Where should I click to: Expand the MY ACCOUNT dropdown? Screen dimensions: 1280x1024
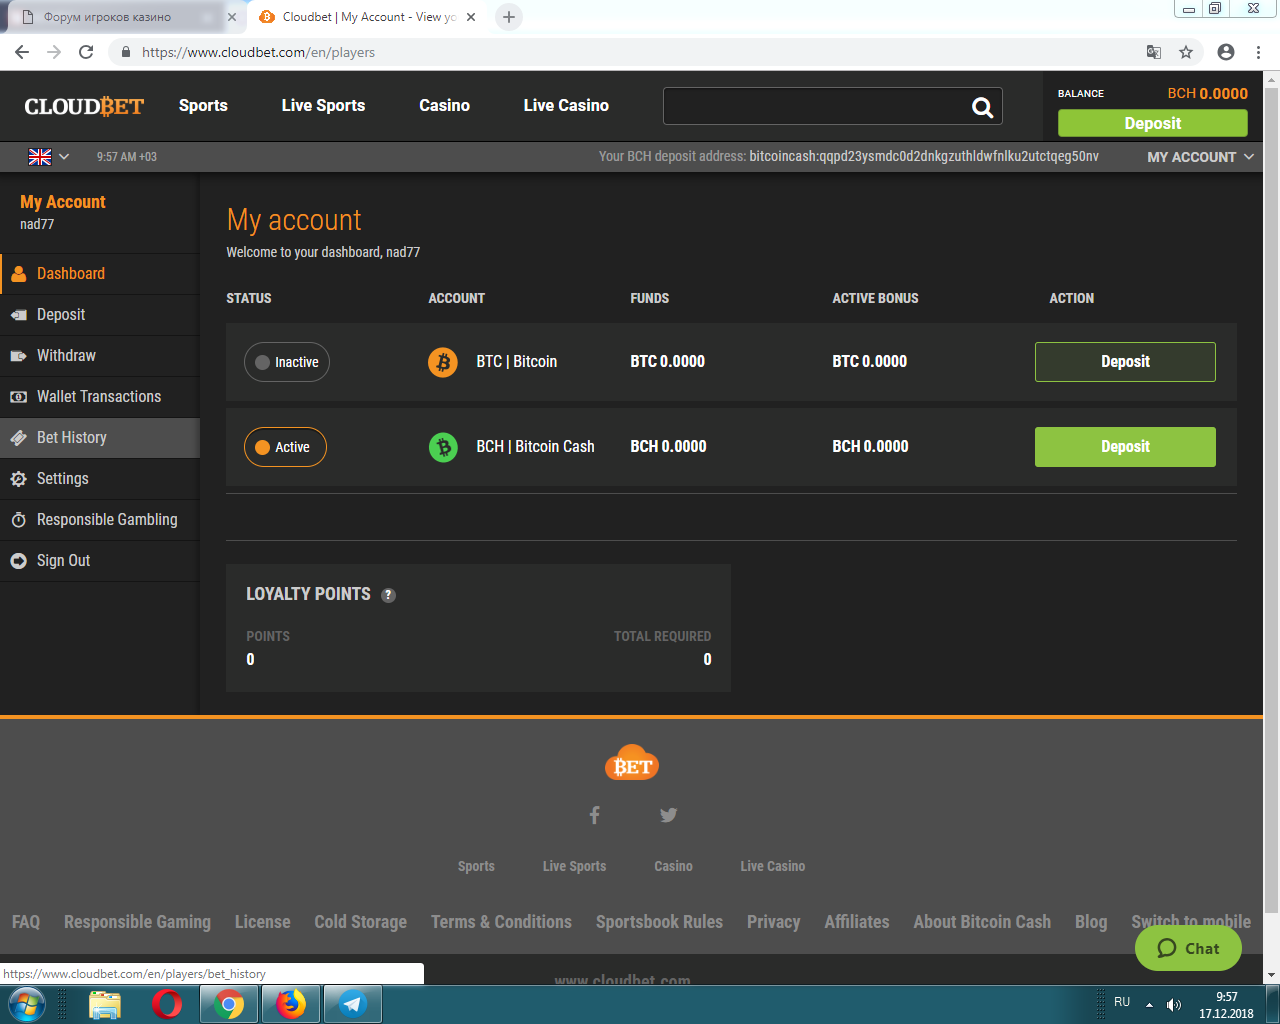pyautogui.click(x=1200, y=157)
